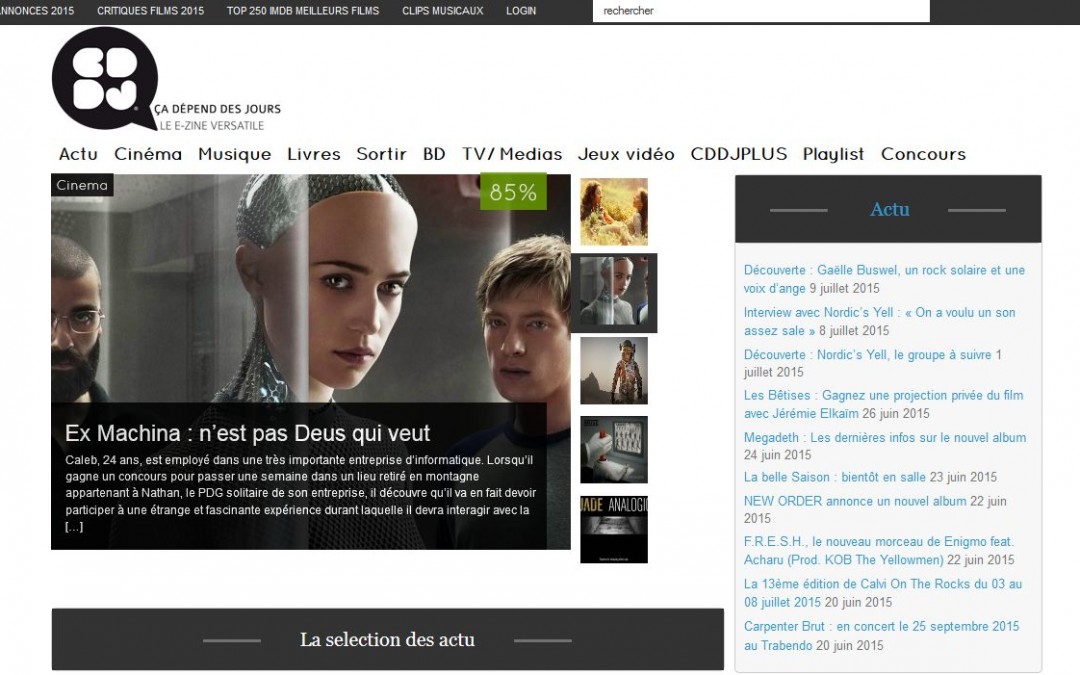Open the BD section
This screenshot has height=675, width=1080.
tap(434, 154)
